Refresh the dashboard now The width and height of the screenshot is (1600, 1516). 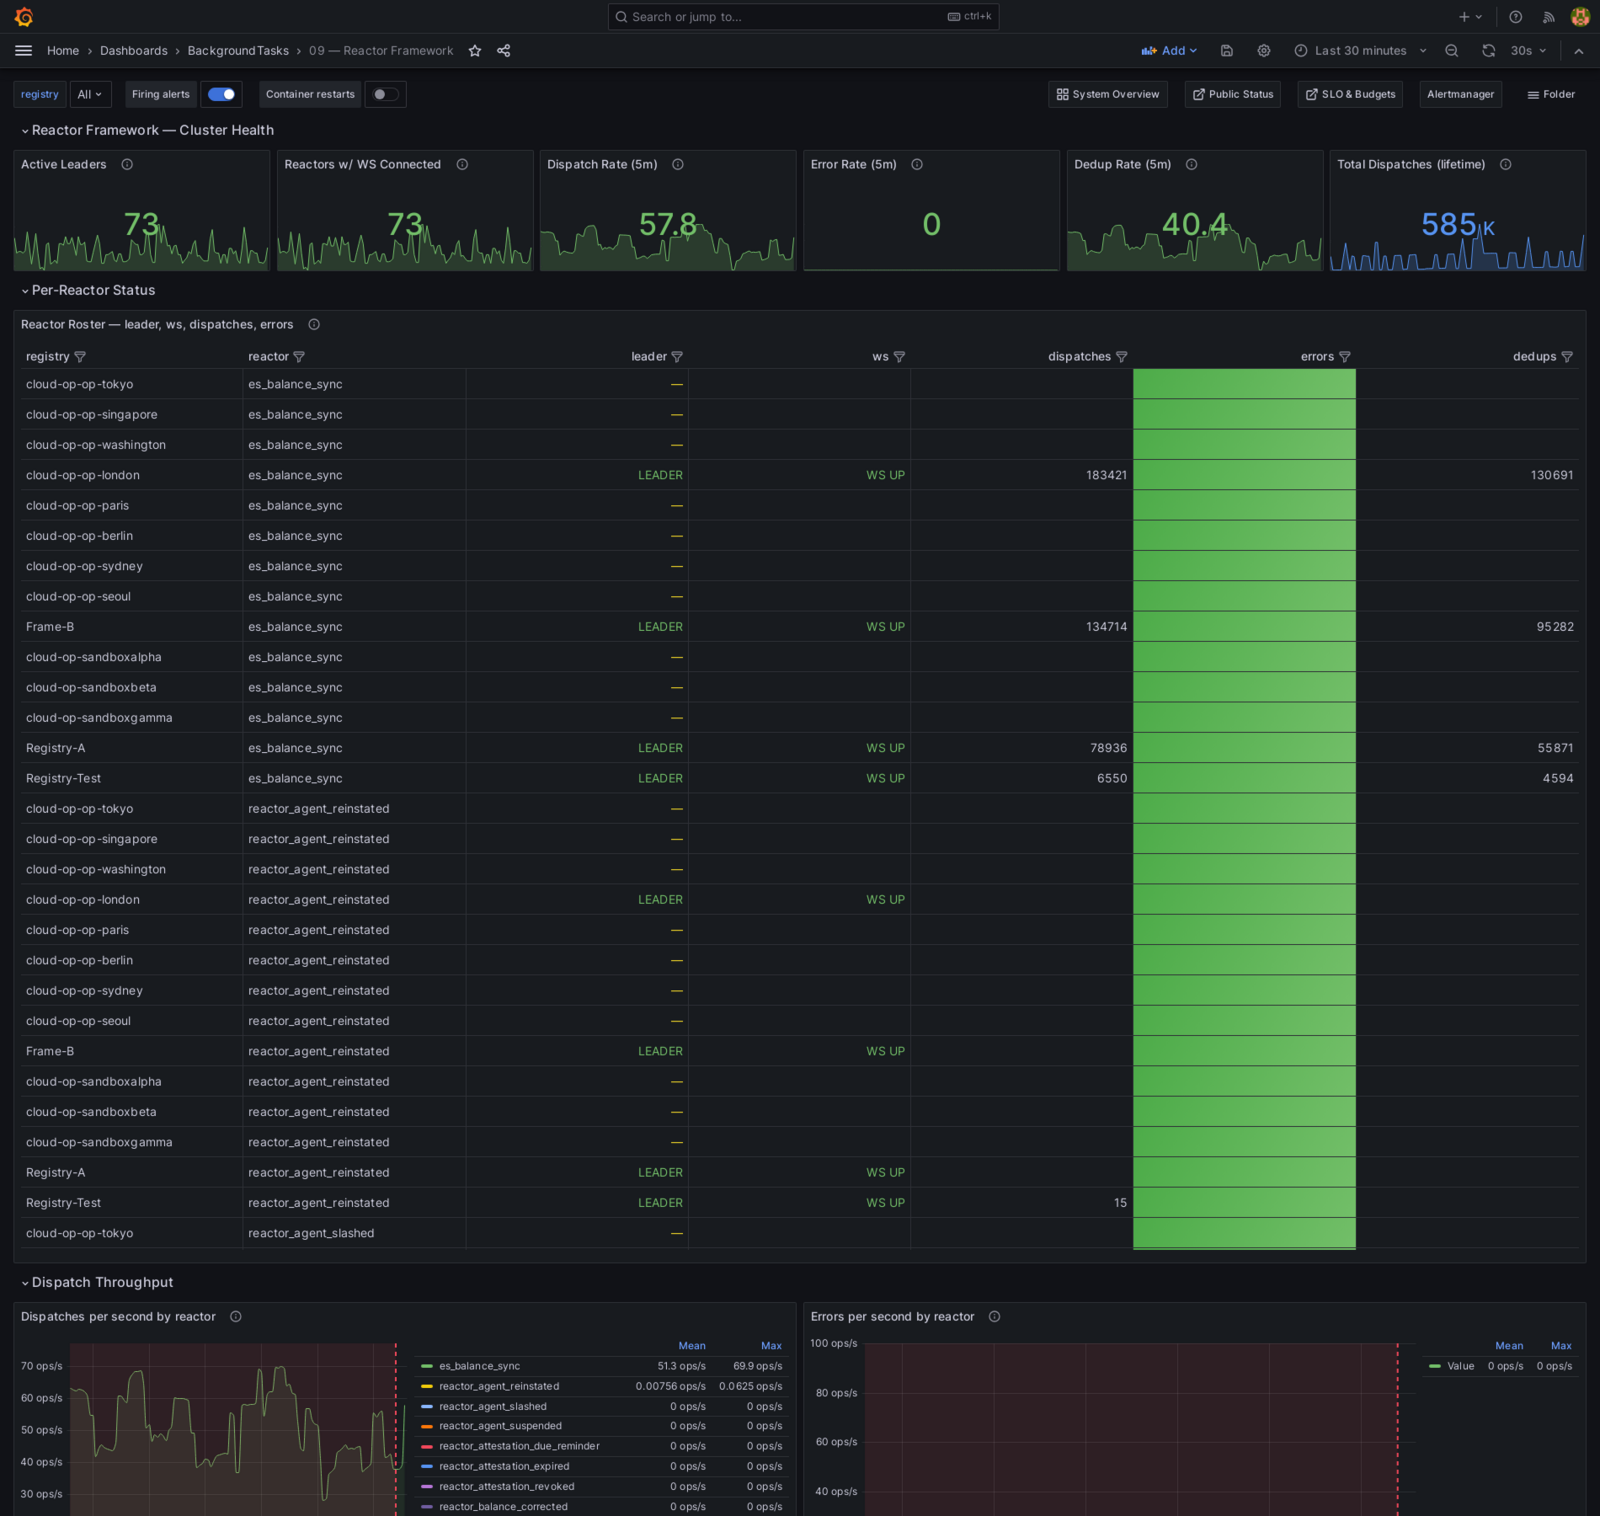(1489, 51)
